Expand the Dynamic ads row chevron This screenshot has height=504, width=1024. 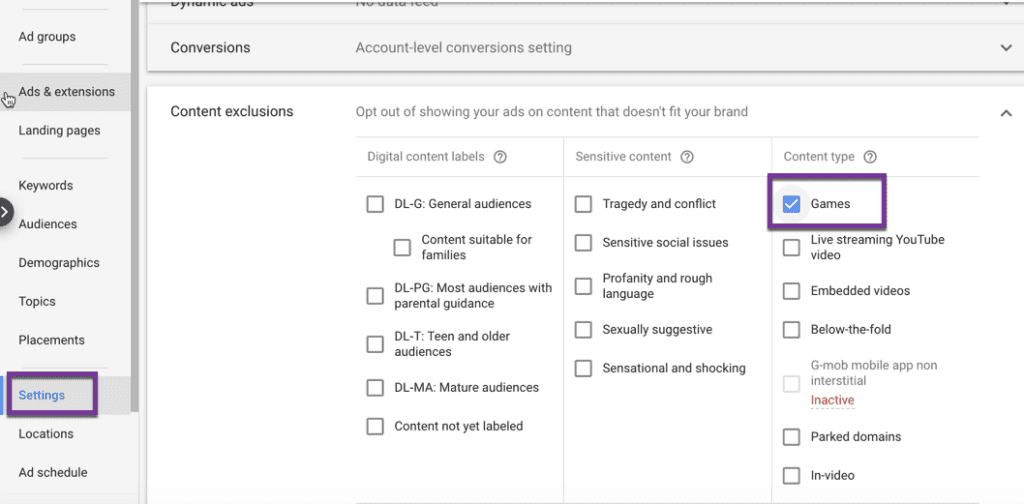click(1005, 5)
